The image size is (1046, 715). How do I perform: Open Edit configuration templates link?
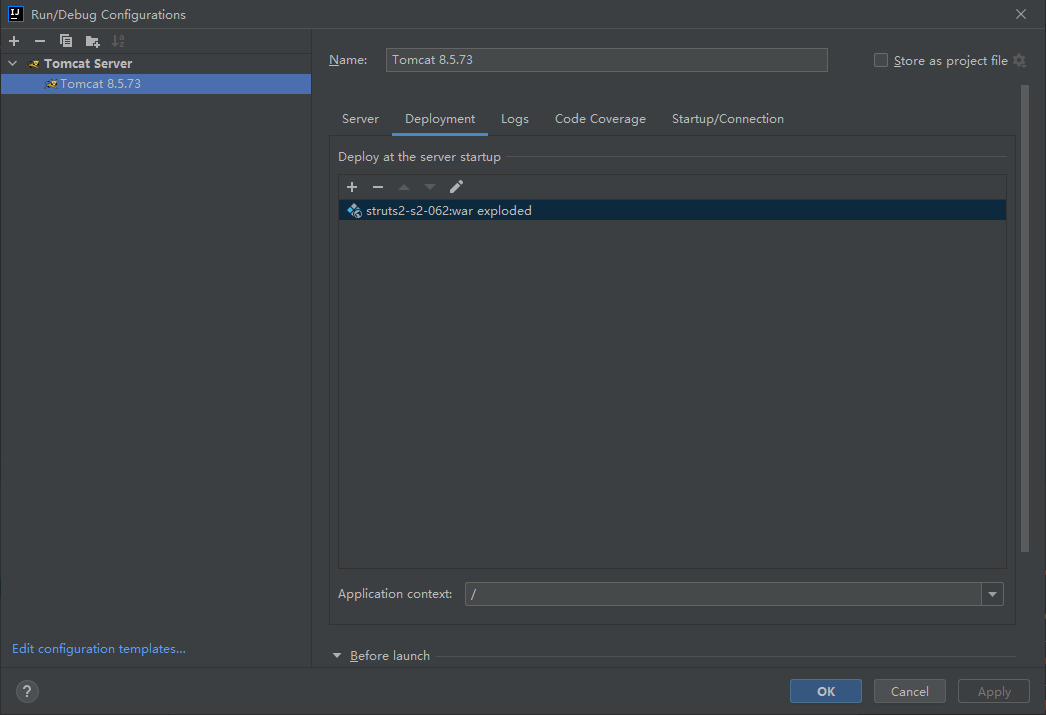click(99, 649)
